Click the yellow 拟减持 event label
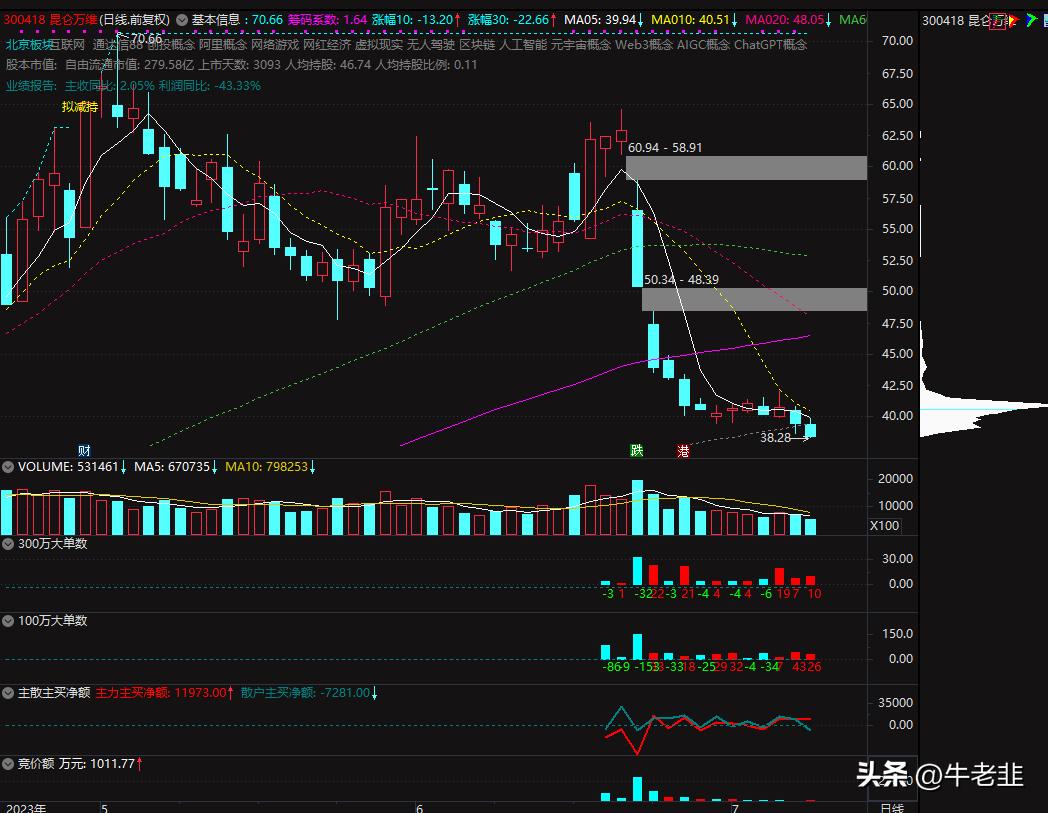 80,106
